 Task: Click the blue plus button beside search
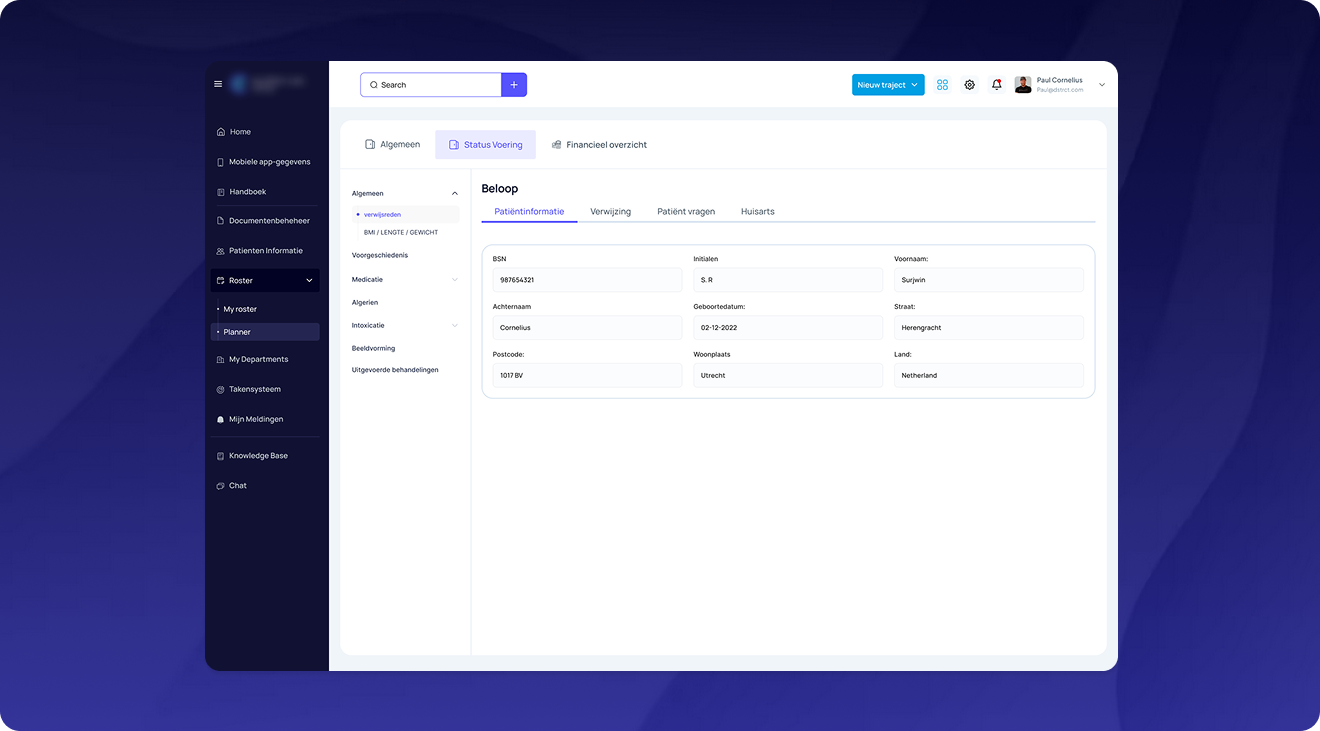point(514,85)
